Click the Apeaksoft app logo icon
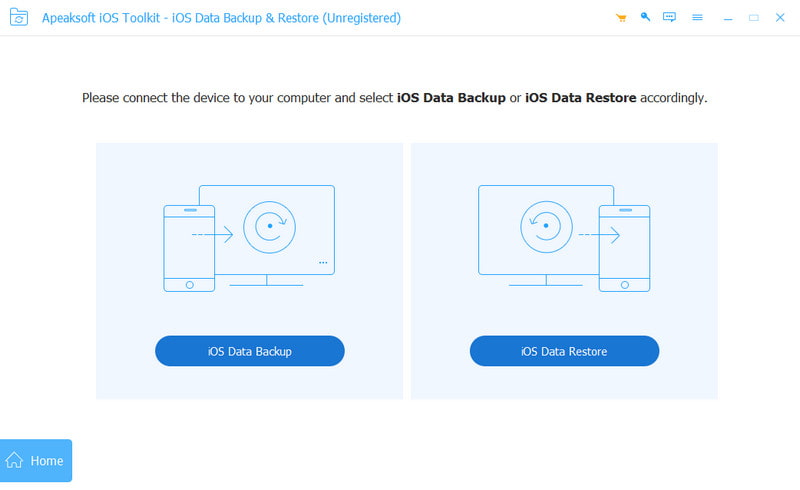 [19, 17]
